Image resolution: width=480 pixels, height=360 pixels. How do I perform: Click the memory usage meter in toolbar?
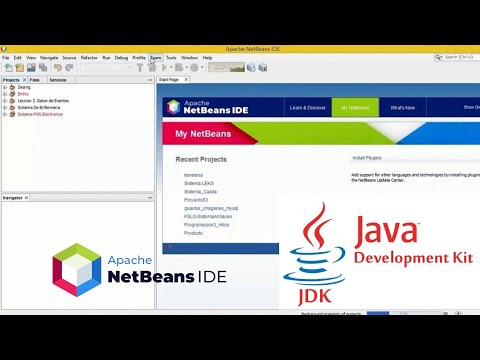pos(227,68)
